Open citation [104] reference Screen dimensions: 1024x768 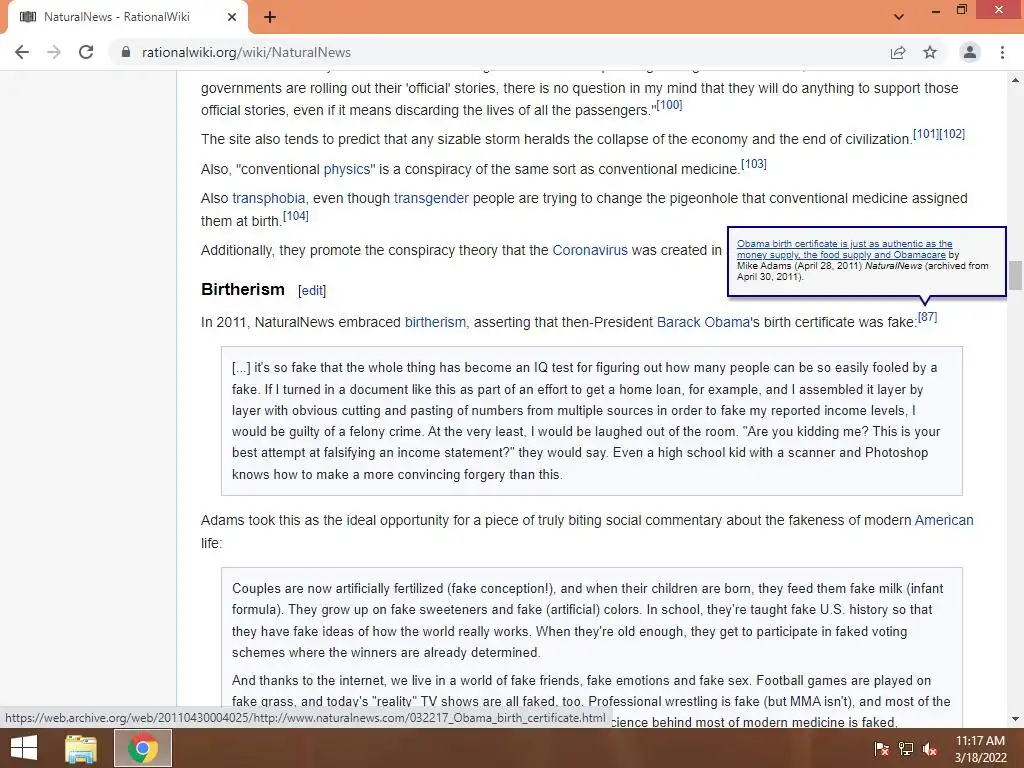(x=296, y=216)
